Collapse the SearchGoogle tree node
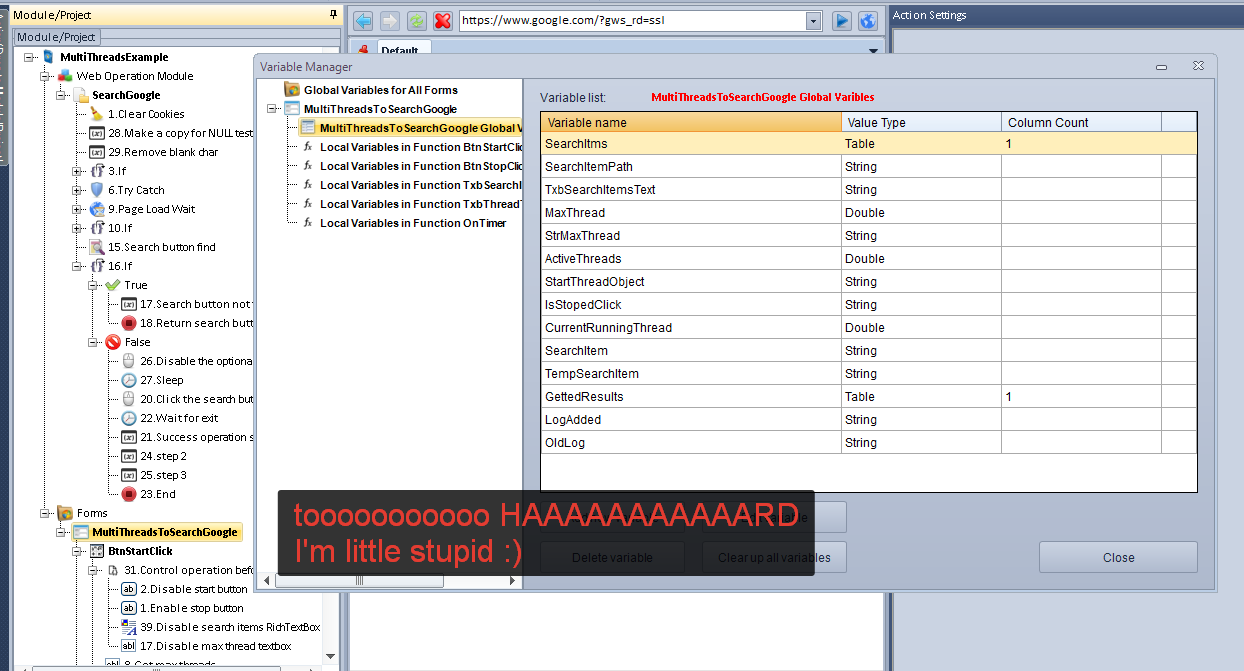The image size is (1244, 671). (62, 95)
